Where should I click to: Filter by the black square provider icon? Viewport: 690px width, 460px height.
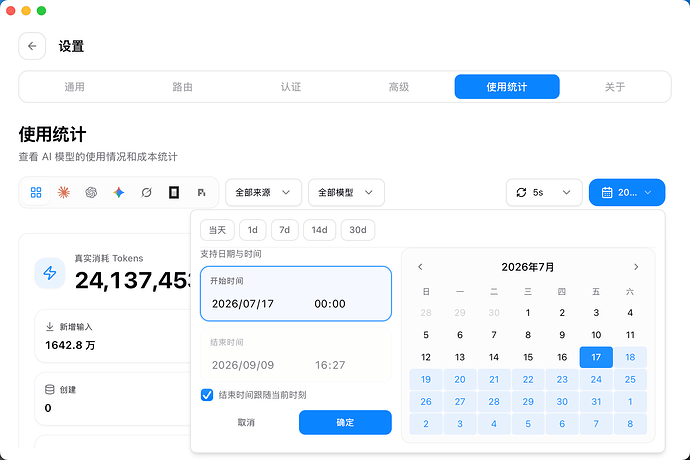(x=174, y=192)
